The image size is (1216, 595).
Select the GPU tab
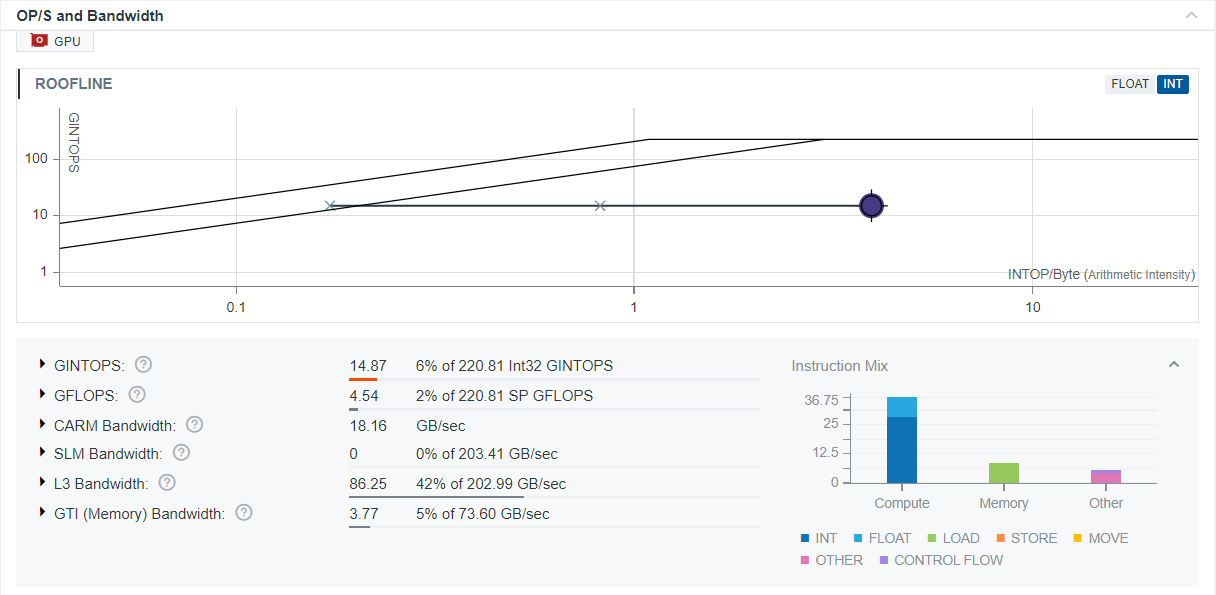(56, 41)
